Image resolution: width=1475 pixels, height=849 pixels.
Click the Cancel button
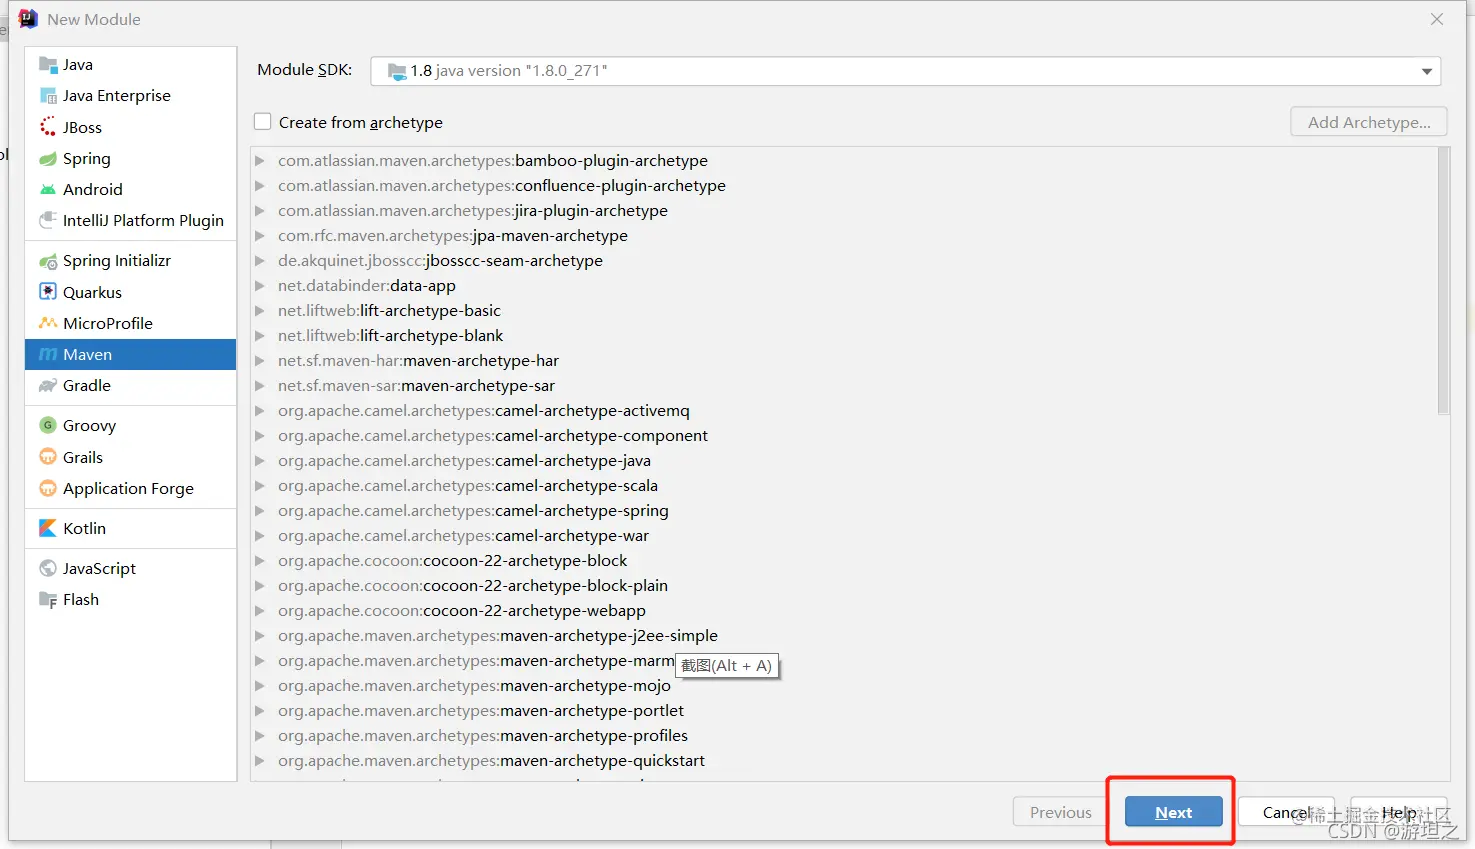[x=1286, y=812]
